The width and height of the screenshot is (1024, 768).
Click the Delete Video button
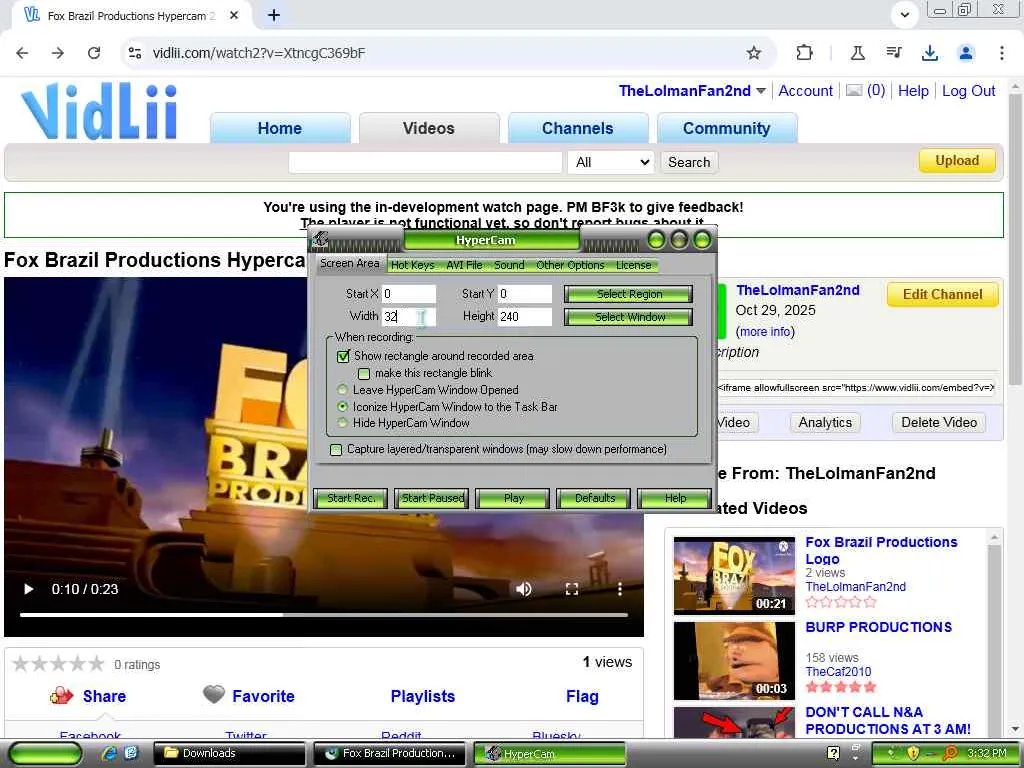[939, 423]
